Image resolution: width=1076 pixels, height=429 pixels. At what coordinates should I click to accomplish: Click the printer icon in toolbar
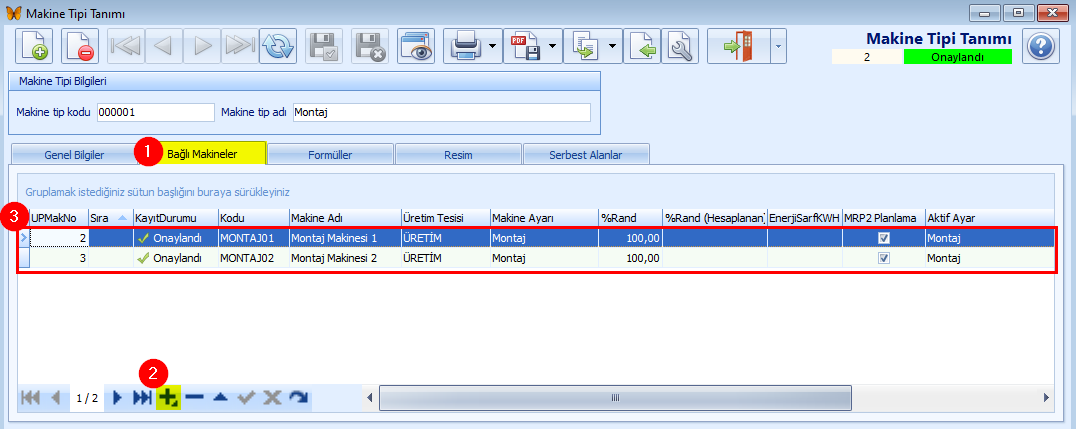465,47
